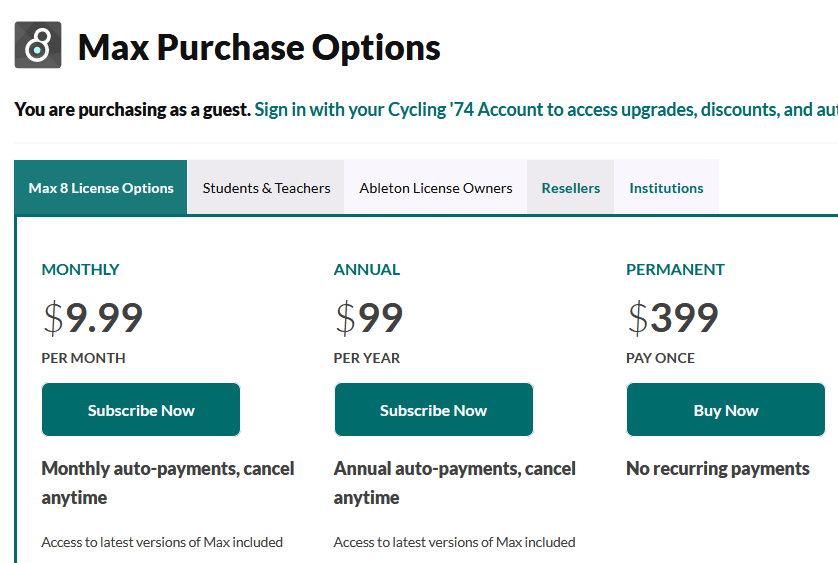Screen dimensions: 838x563
Task: Click the "You are purchasing as a guest" notice
Action: 132,109
